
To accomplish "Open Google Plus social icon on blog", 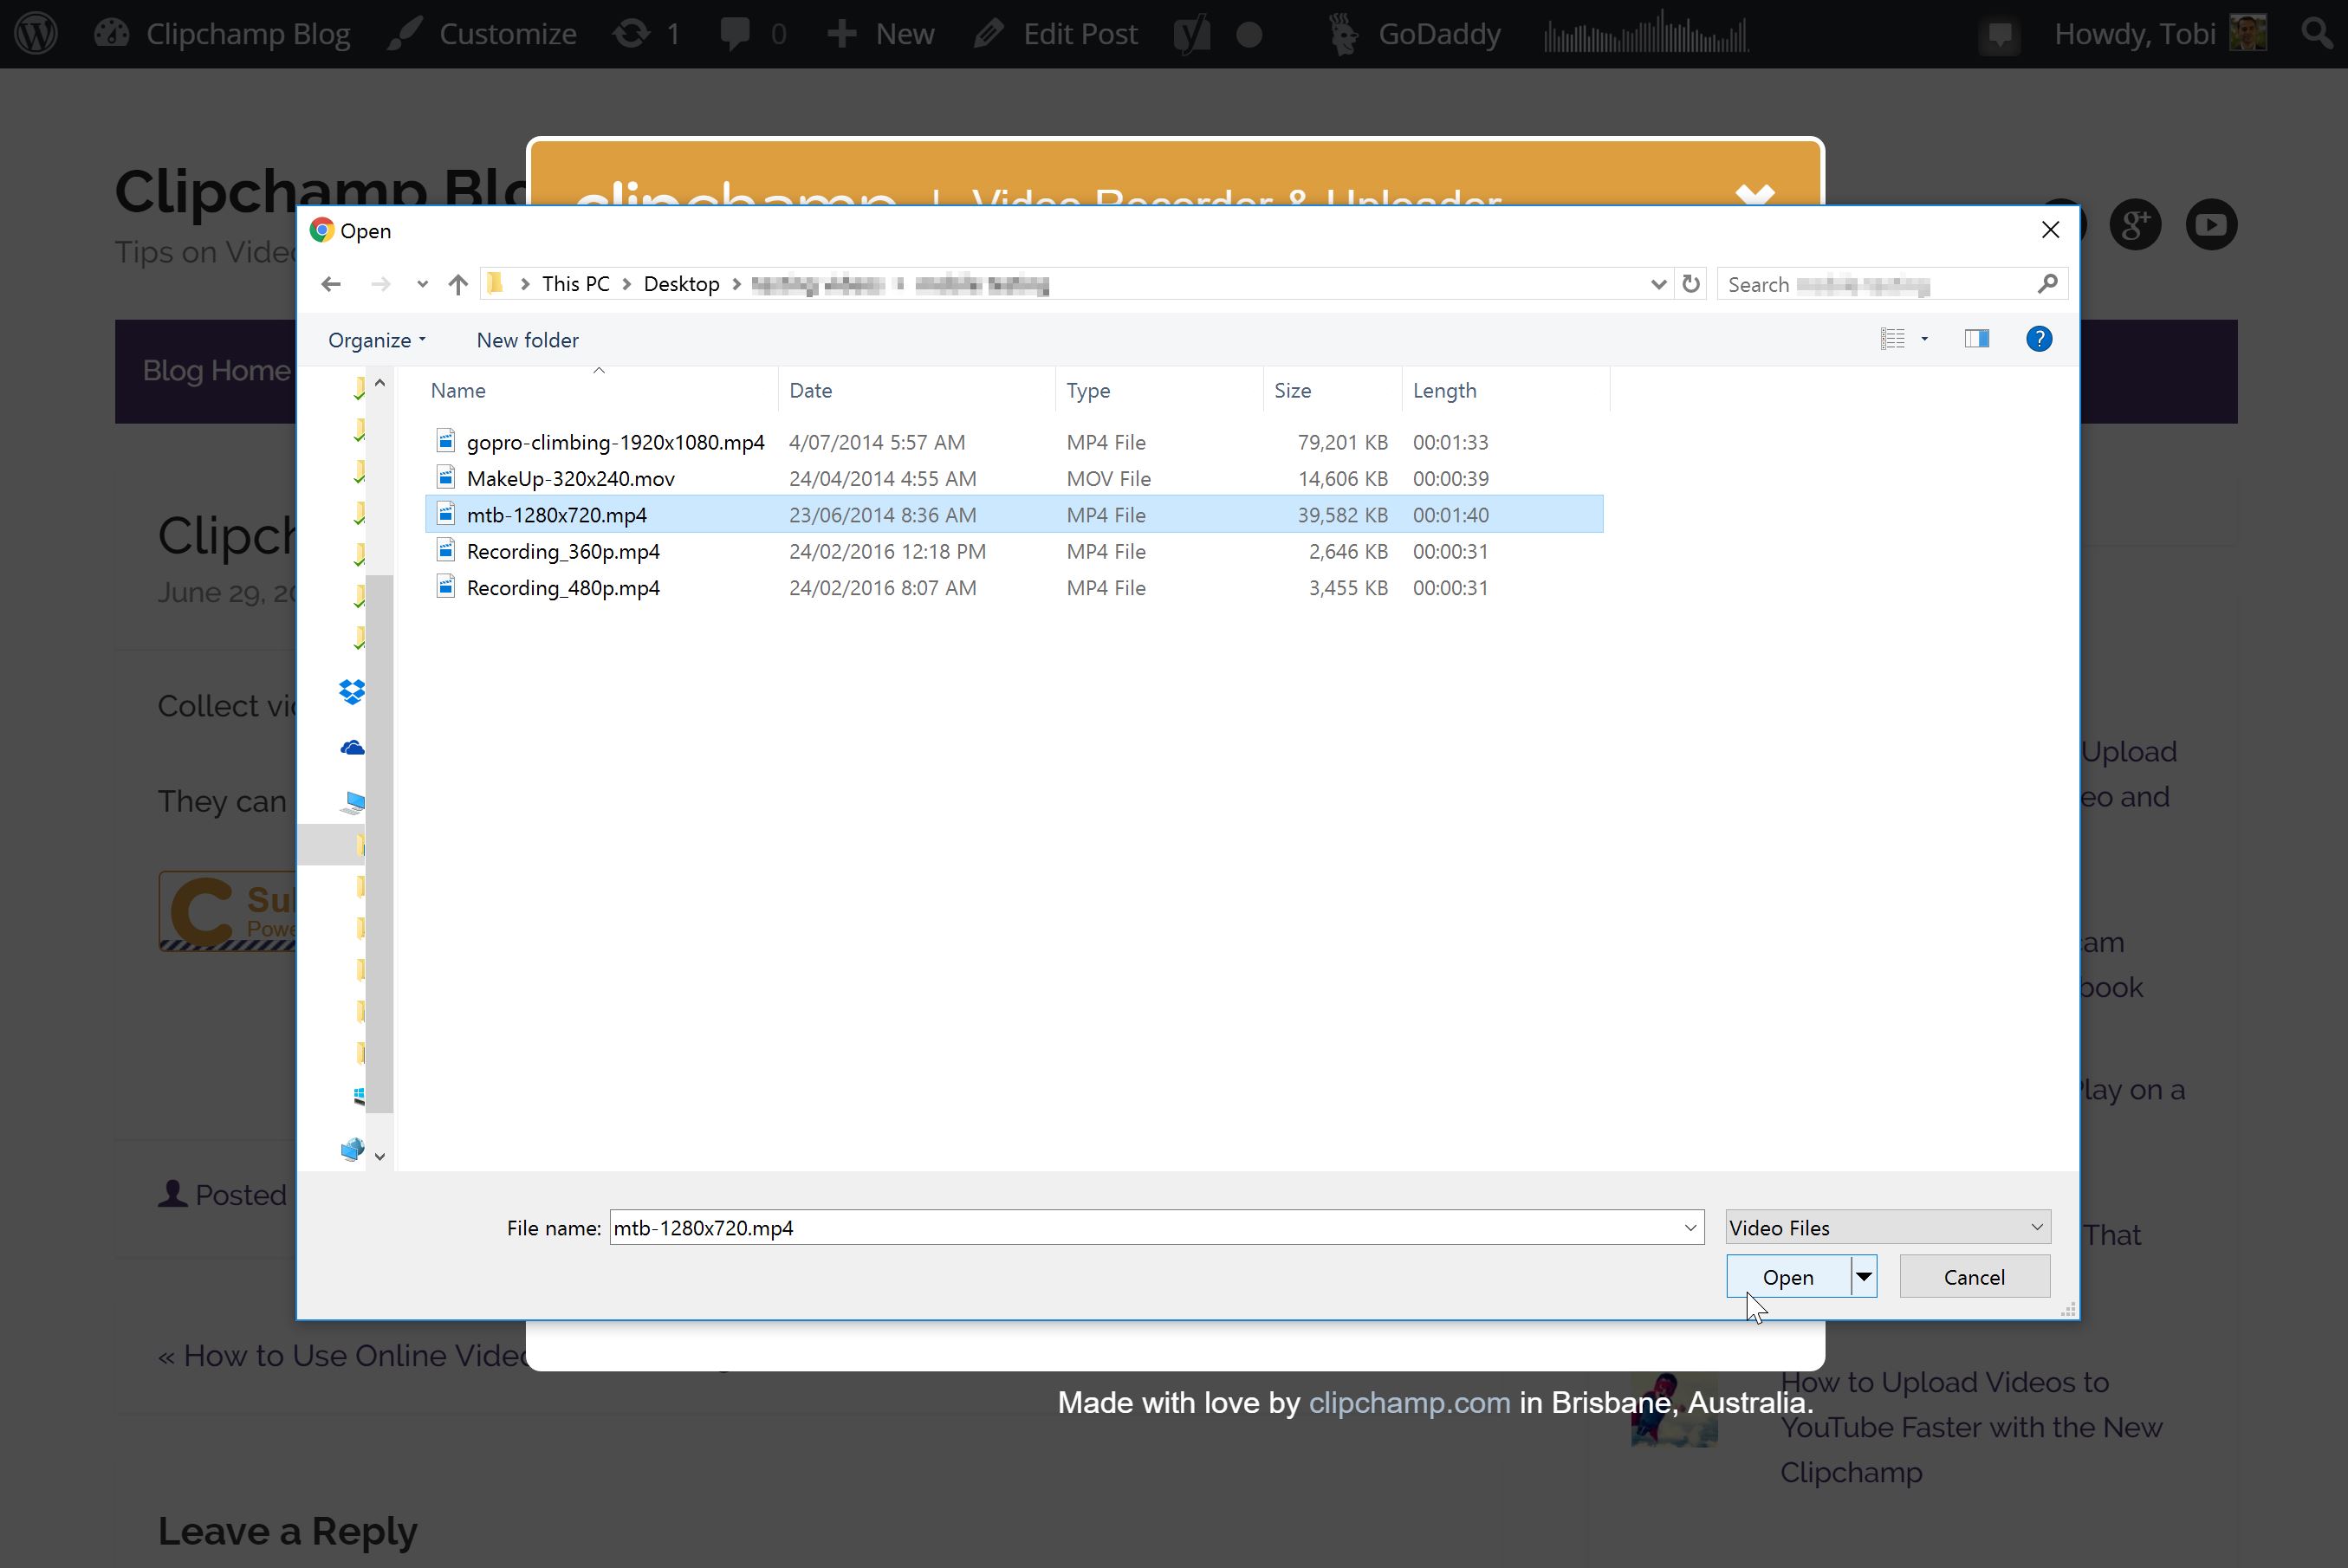I will coord(2136,224).
